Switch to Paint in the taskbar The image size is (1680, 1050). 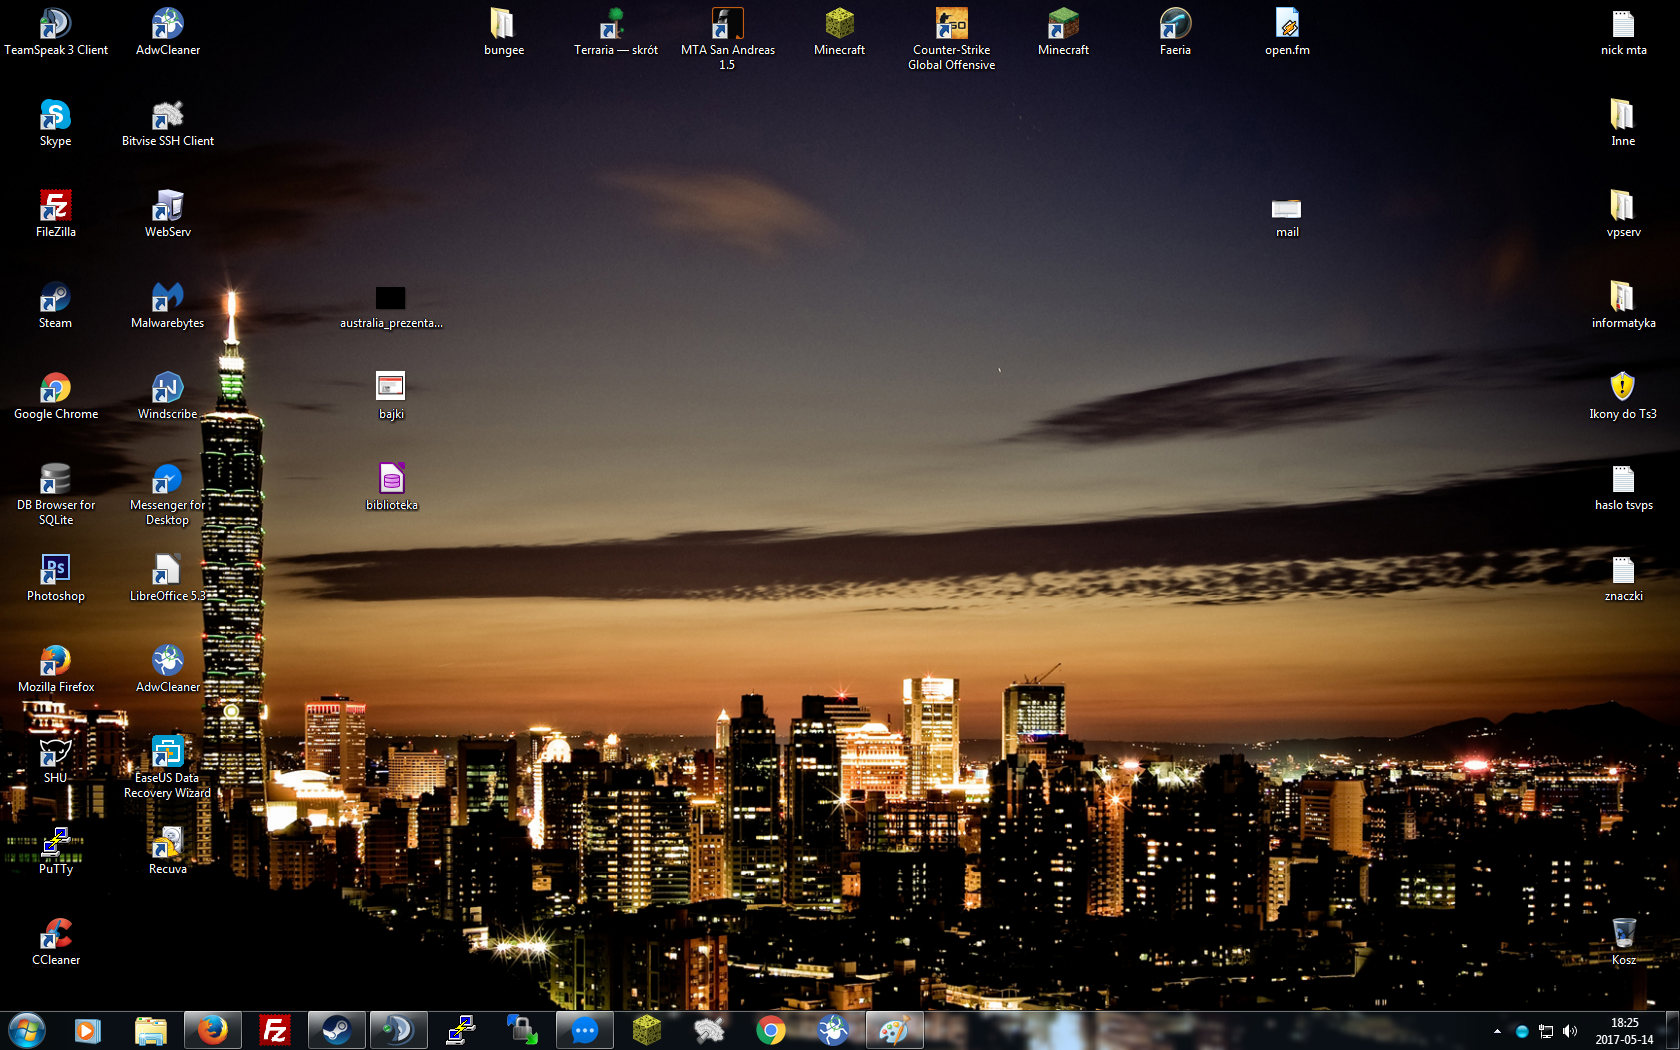894,1030
